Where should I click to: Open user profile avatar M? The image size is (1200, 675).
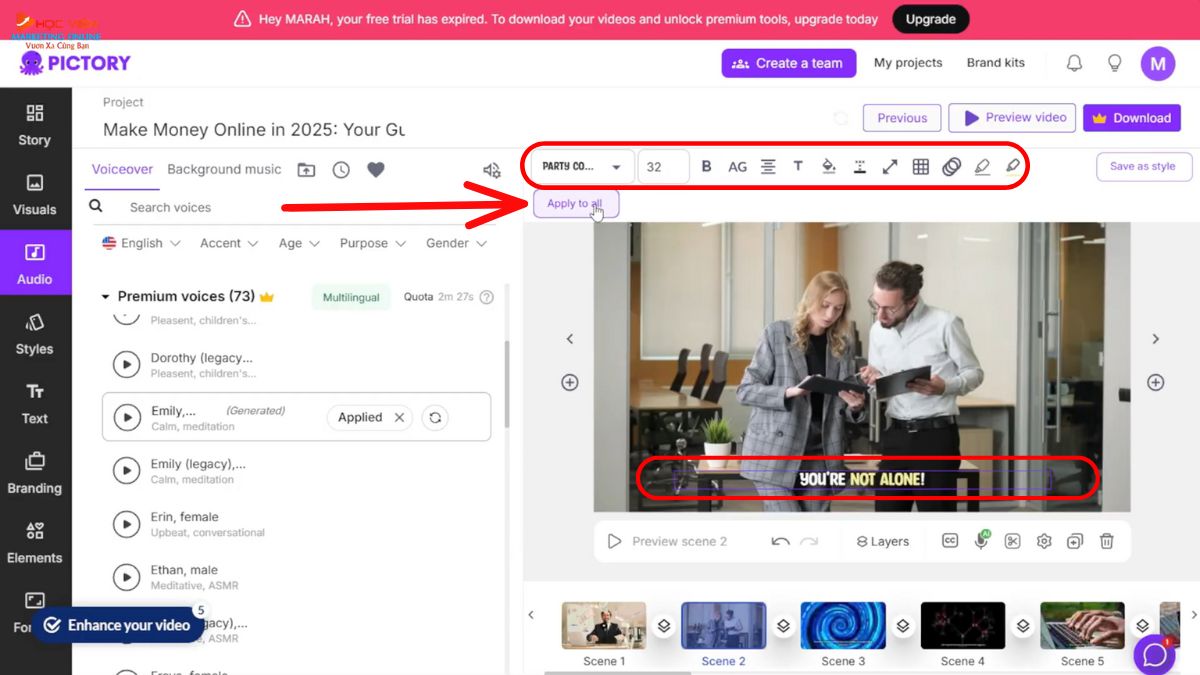click(x=1158, y=63)
